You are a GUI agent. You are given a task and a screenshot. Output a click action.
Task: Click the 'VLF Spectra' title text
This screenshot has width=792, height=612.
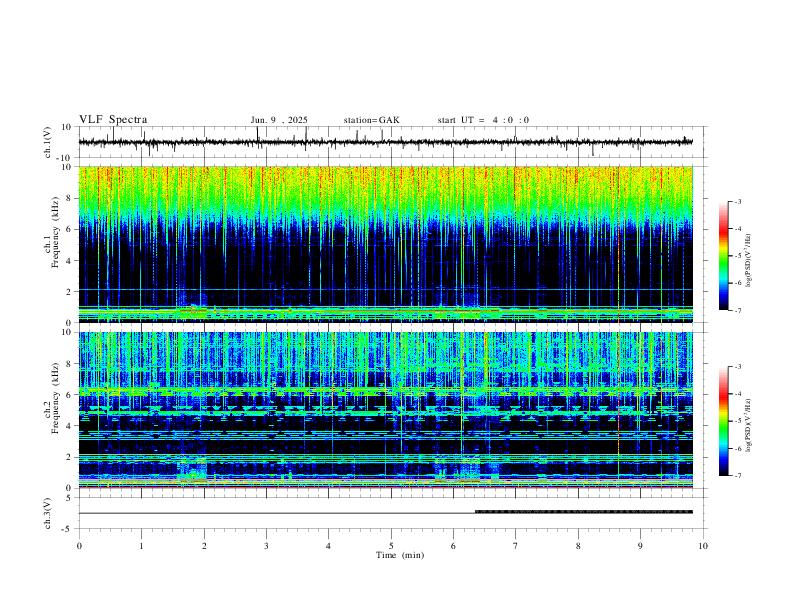(113, 120)
